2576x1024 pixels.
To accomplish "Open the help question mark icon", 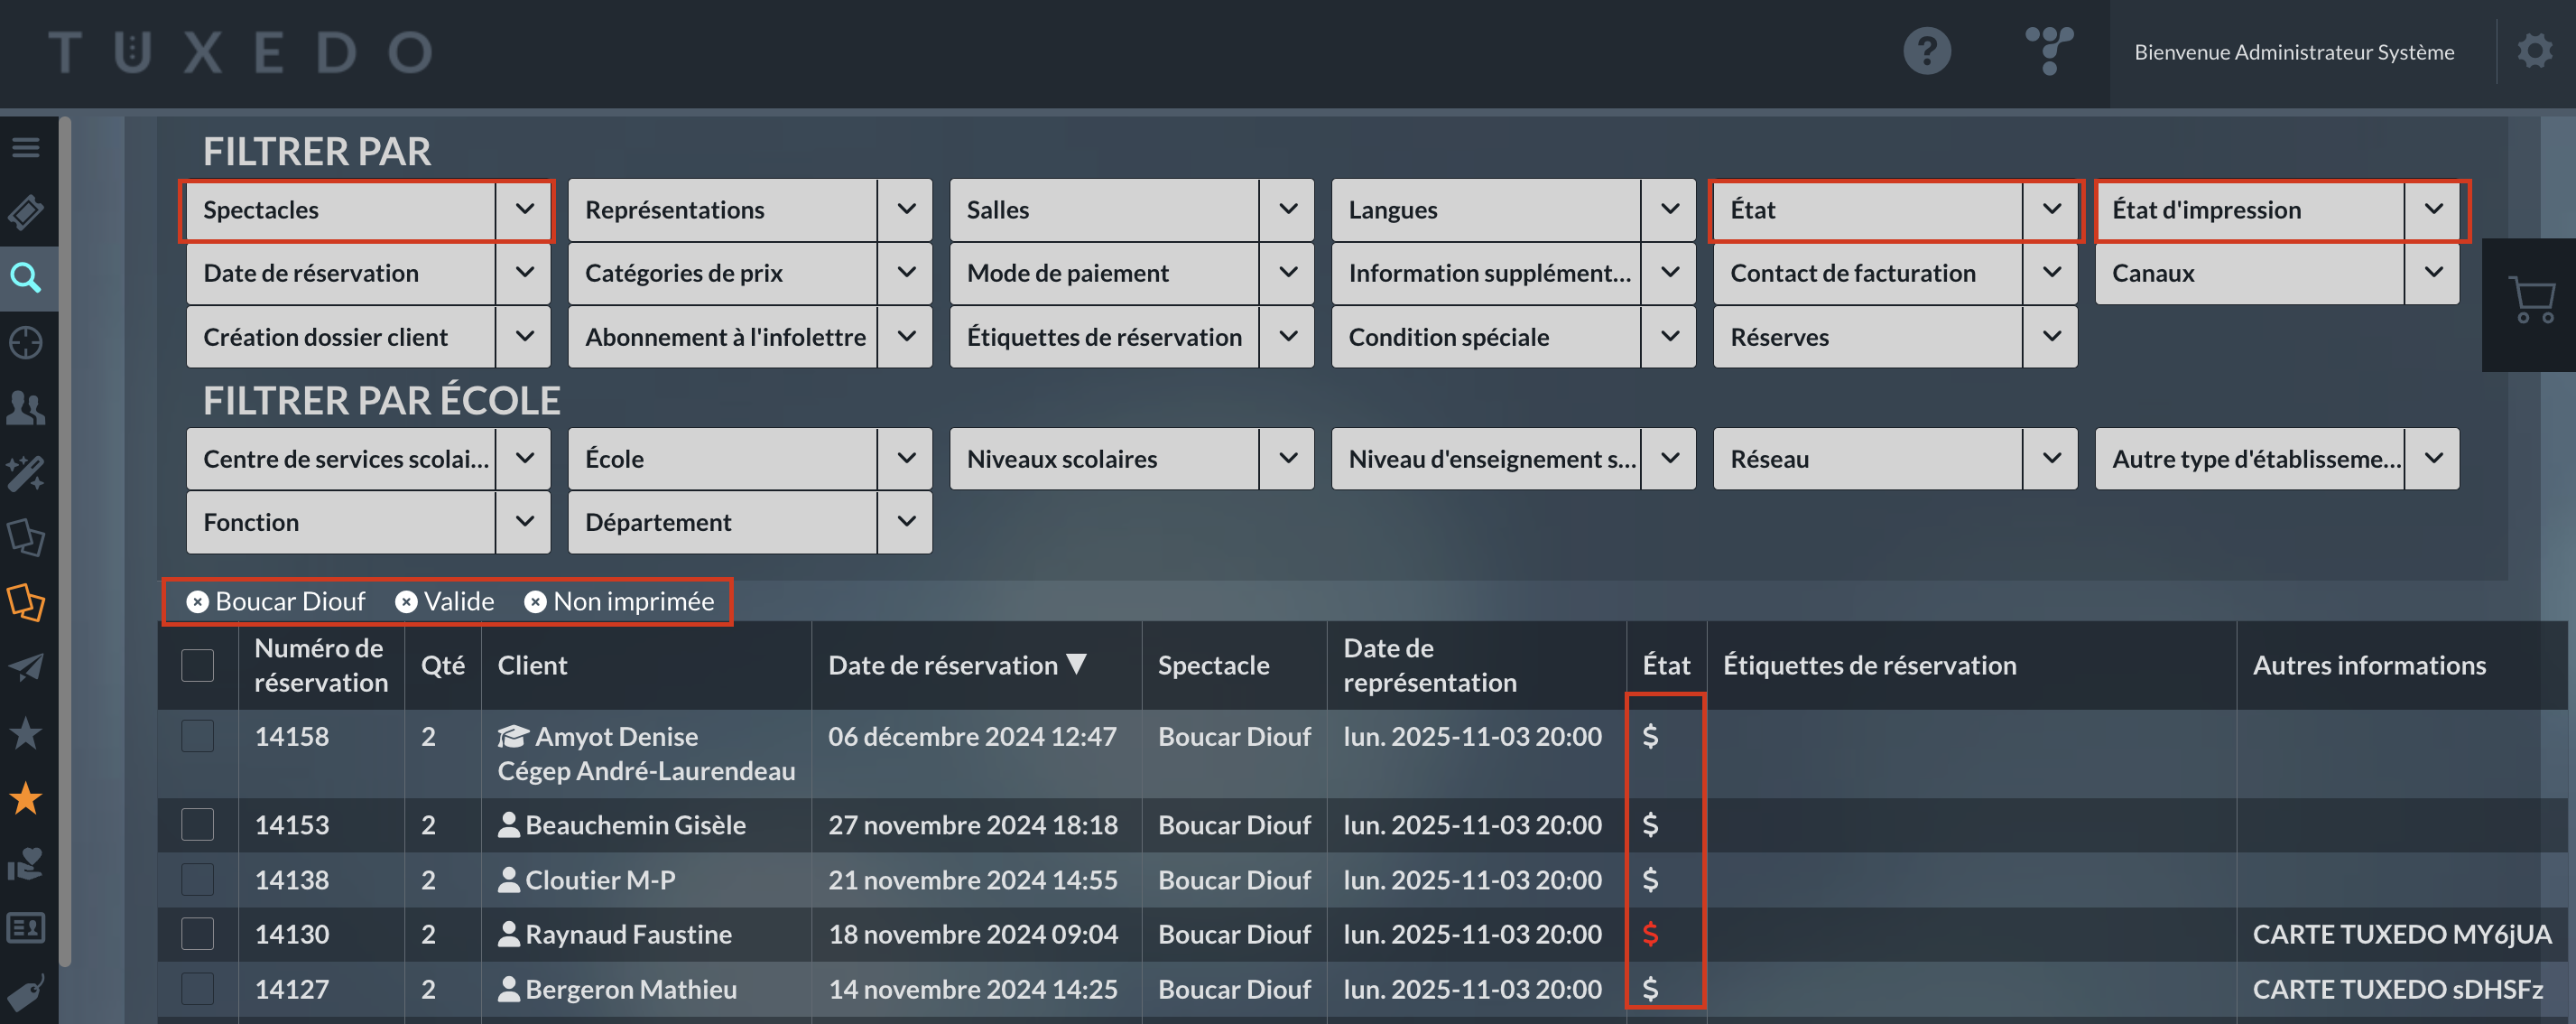I will pyautogui.click(x=1926, y=51).
